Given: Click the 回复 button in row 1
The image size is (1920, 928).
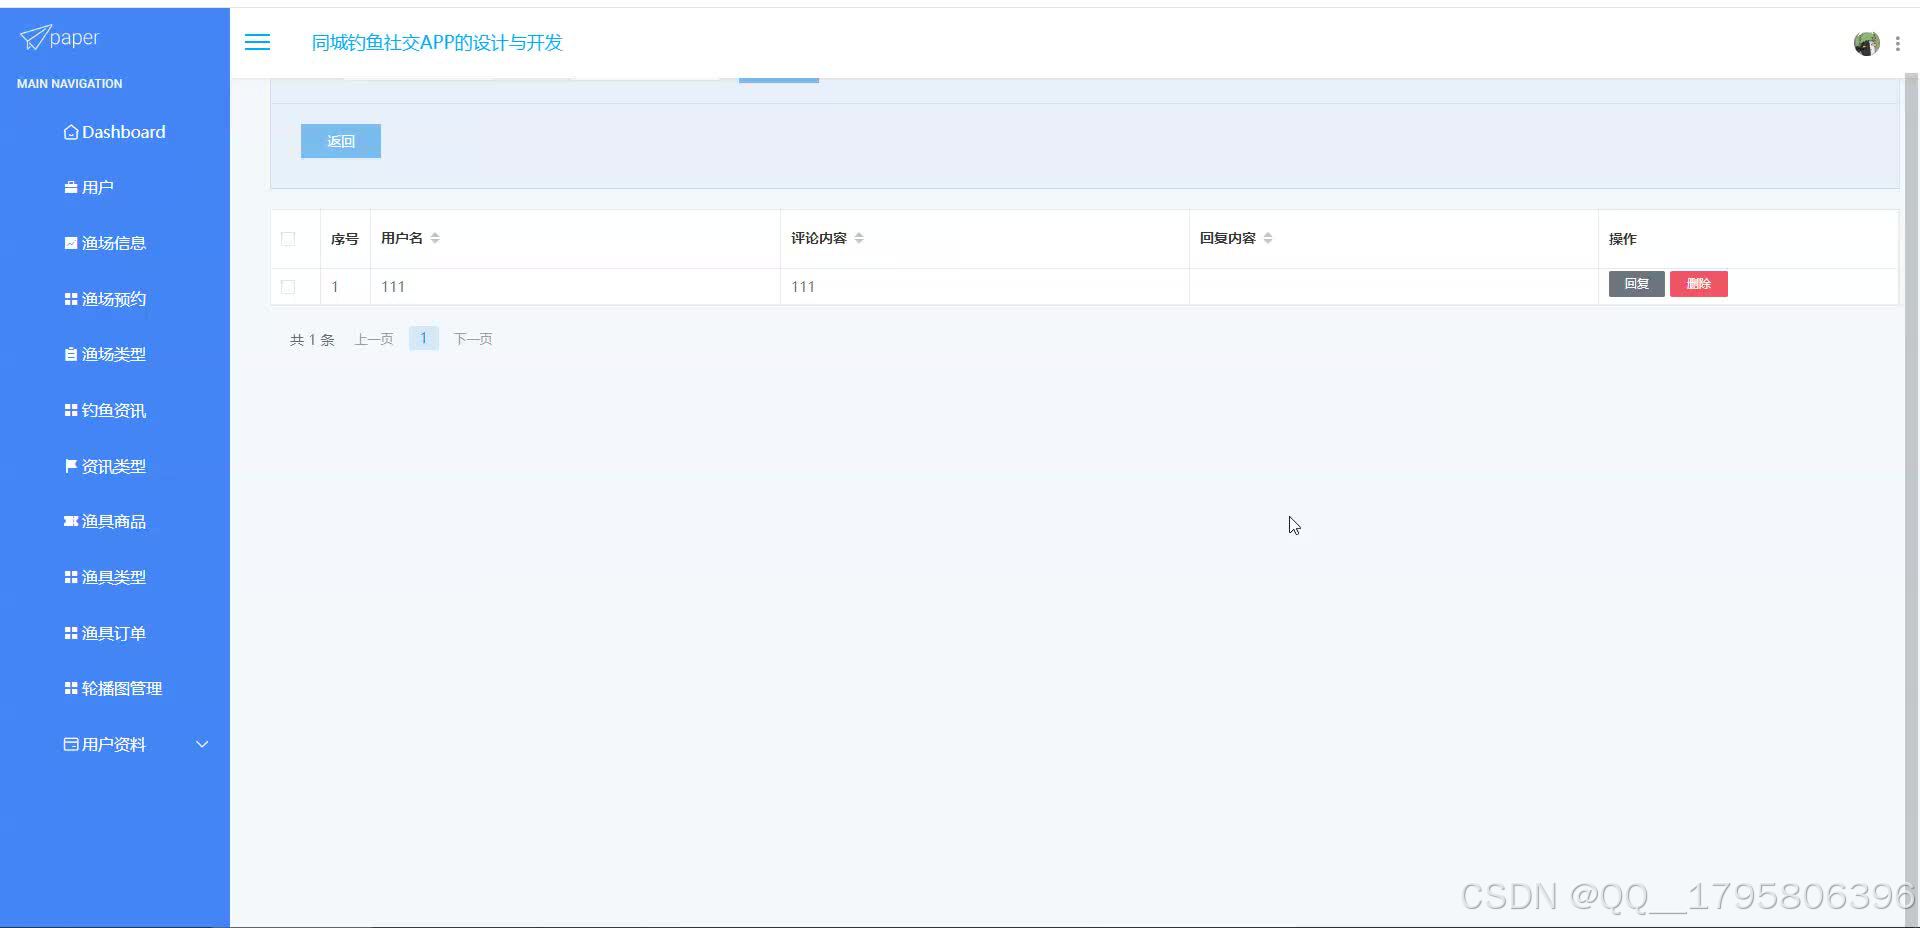Looking at the screenshot, I should click(x=1636, y=284).
